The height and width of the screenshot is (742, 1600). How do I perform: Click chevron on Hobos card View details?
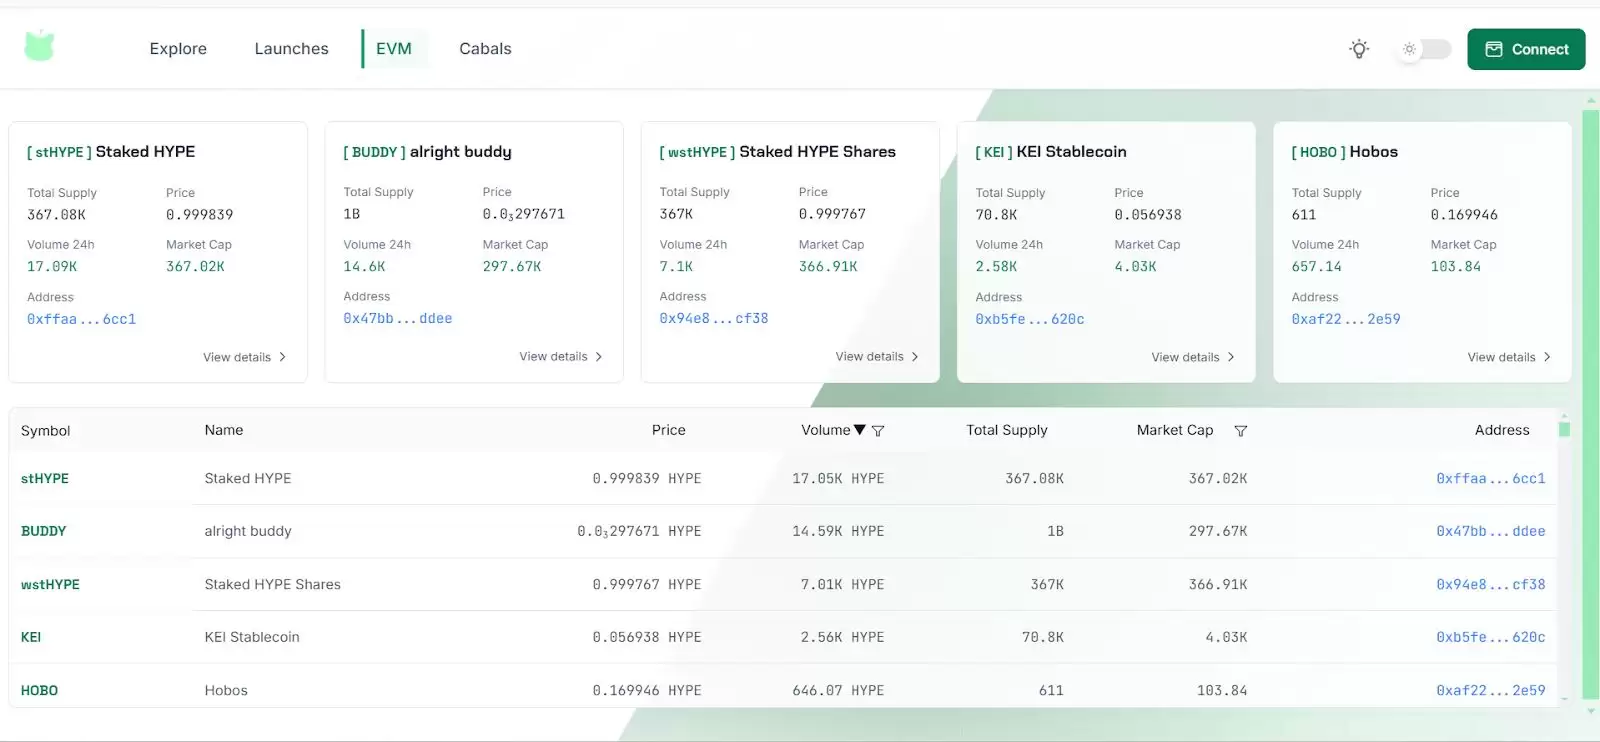pos(1547,357)
